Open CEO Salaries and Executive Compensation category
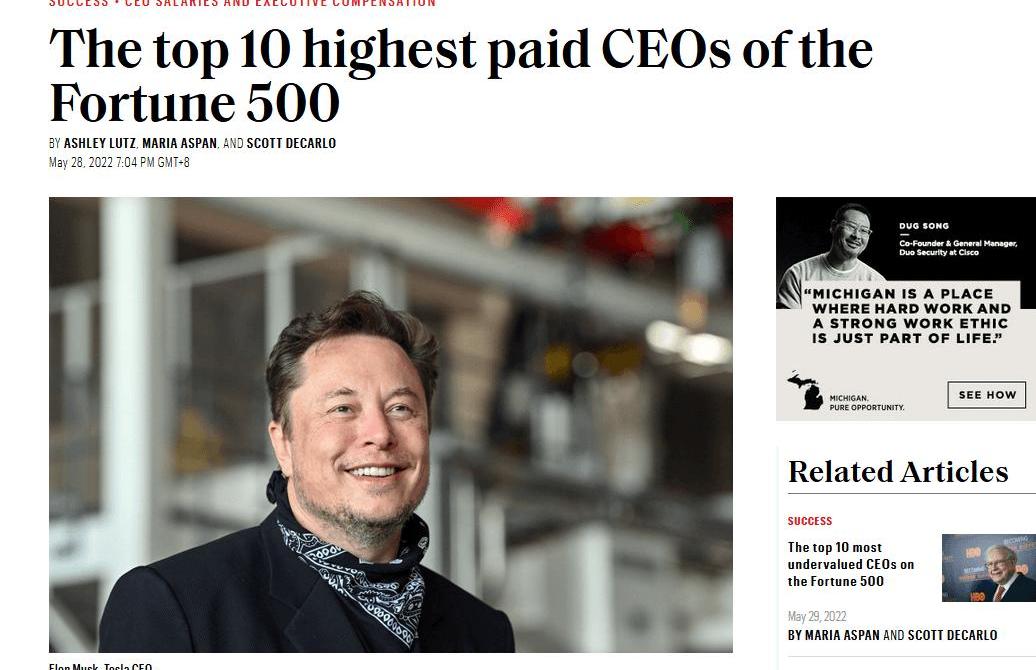Viewport: 1036px width, 670px height. tap(280, 3)
